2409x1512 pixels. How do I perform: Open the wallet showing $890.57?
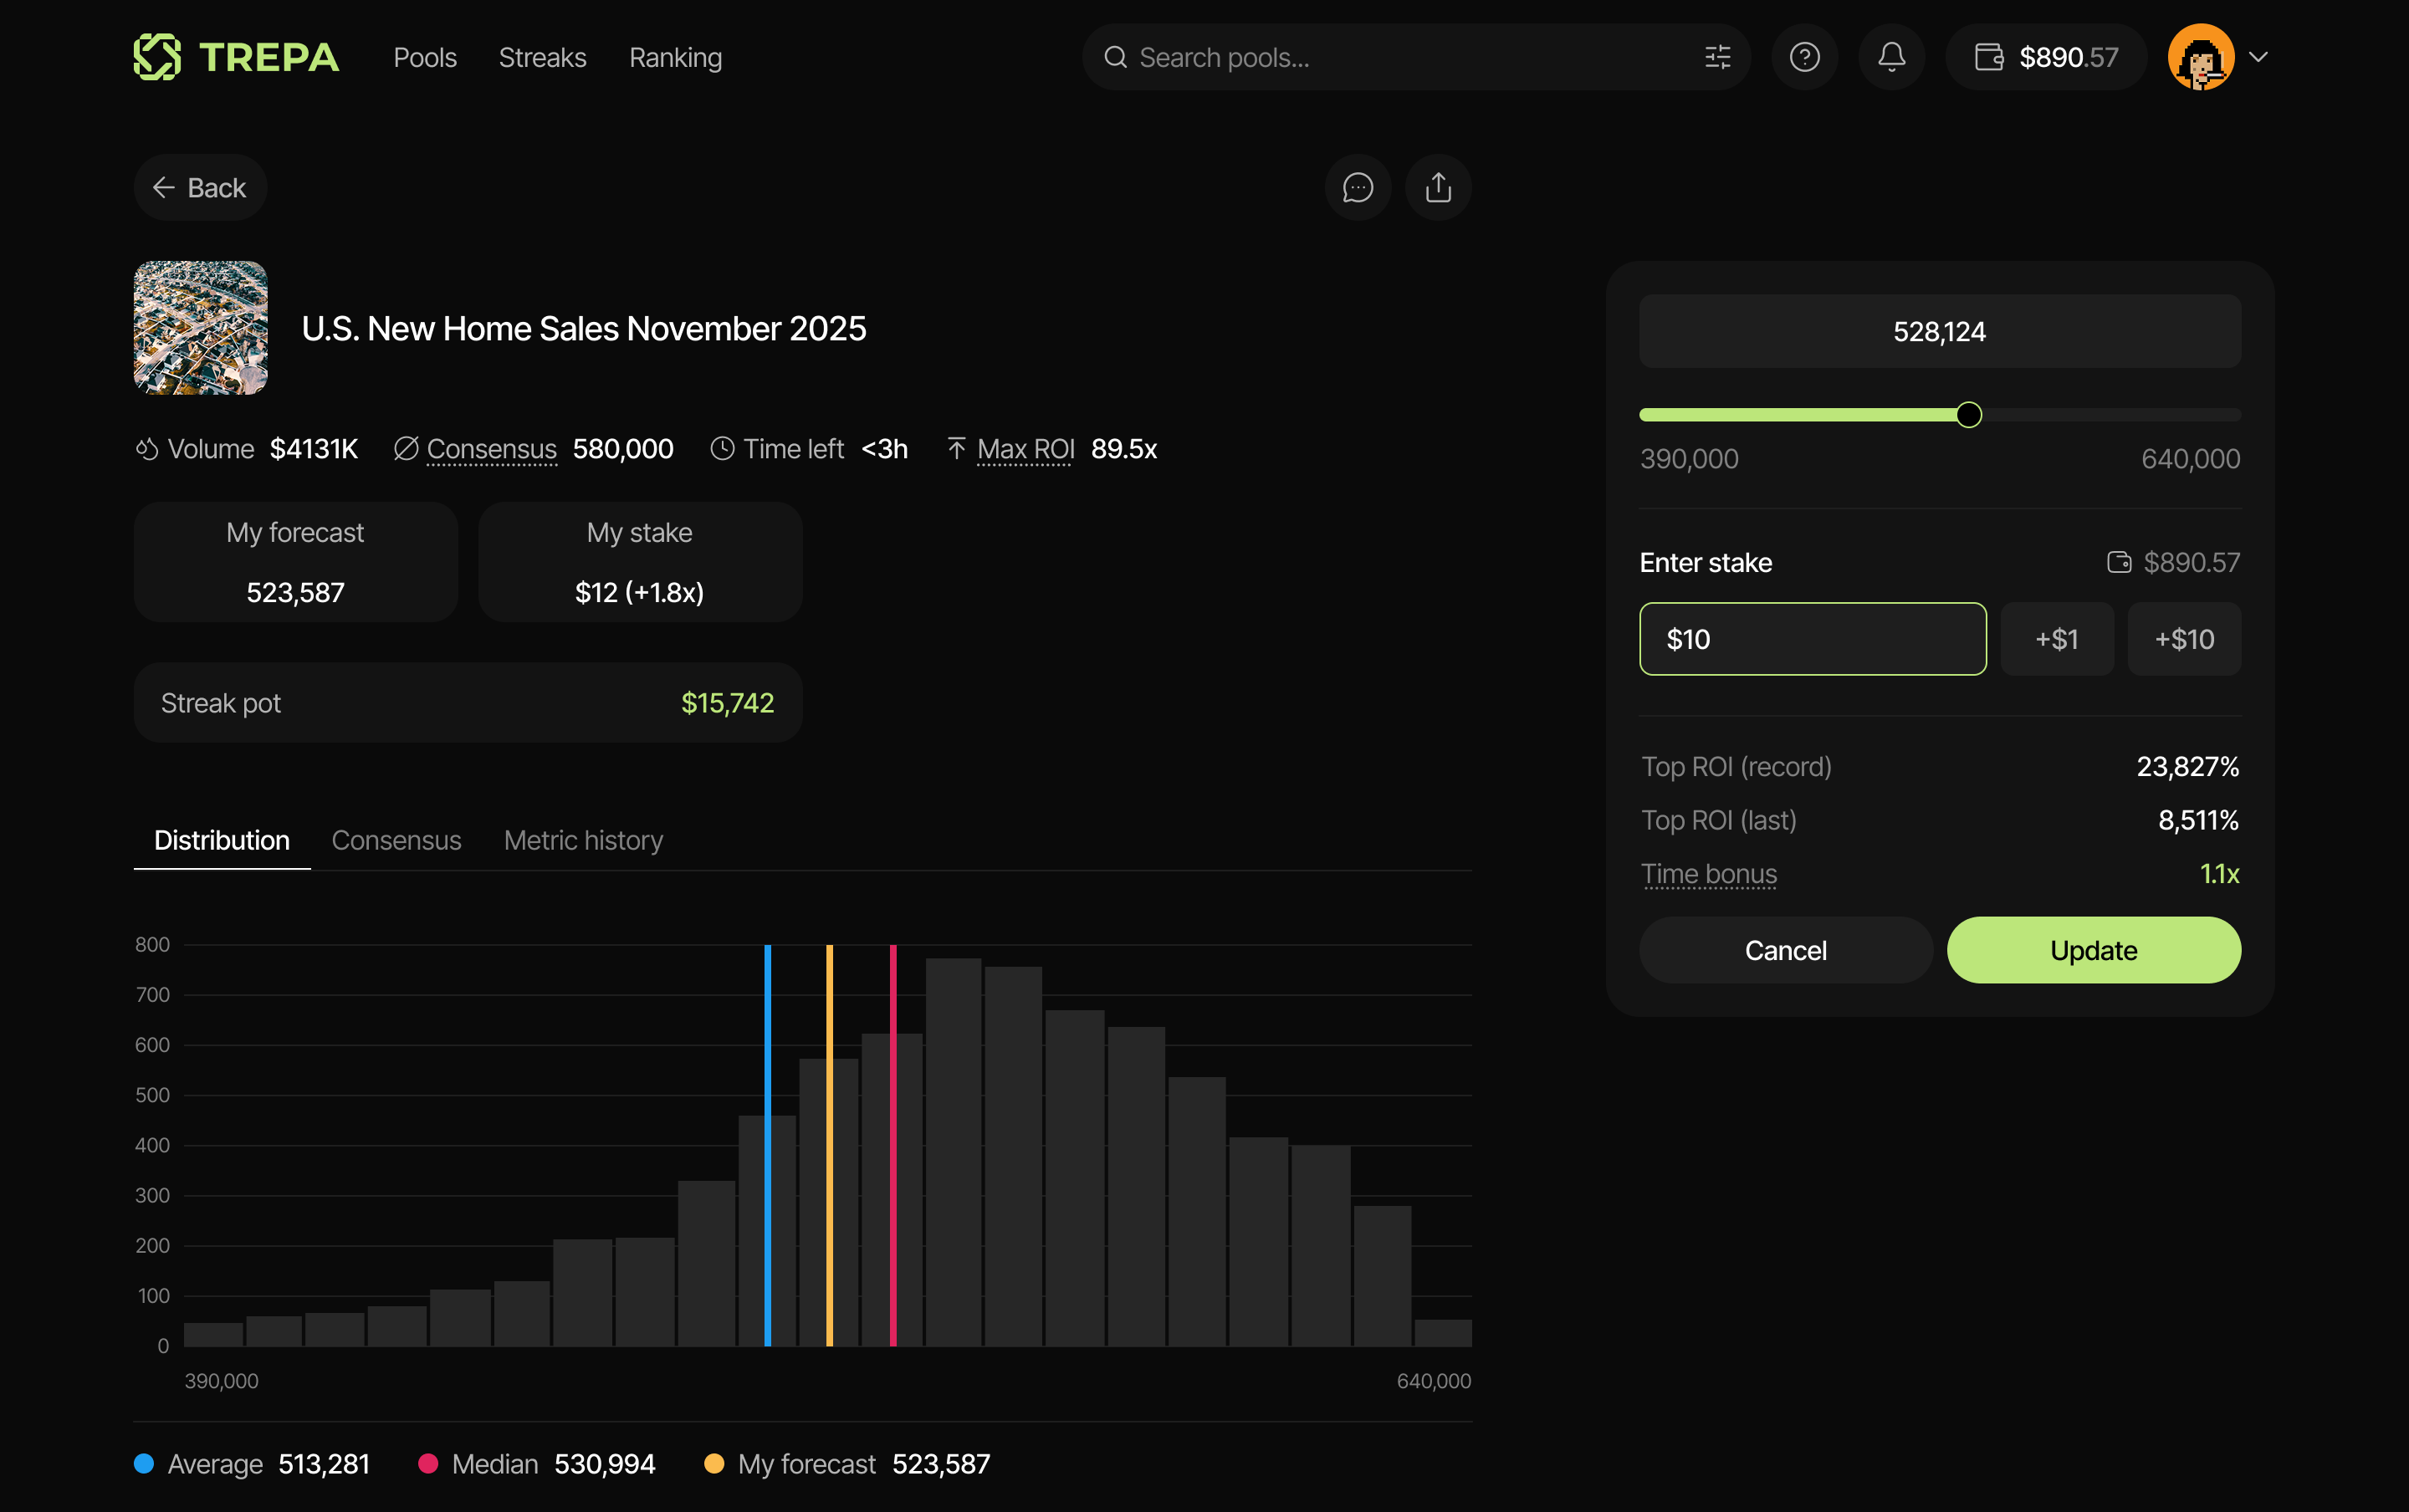tap(2044, 57)
